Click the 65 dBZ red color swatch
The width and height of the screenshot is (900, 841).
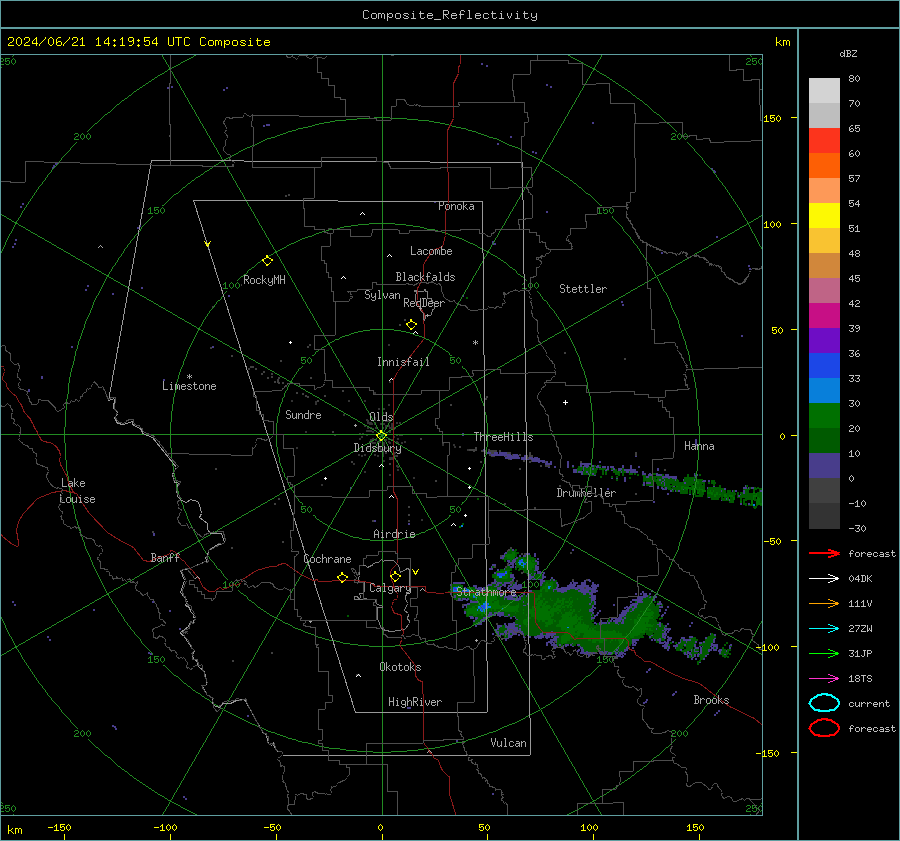pyautogui.click(x=824, y=141)
